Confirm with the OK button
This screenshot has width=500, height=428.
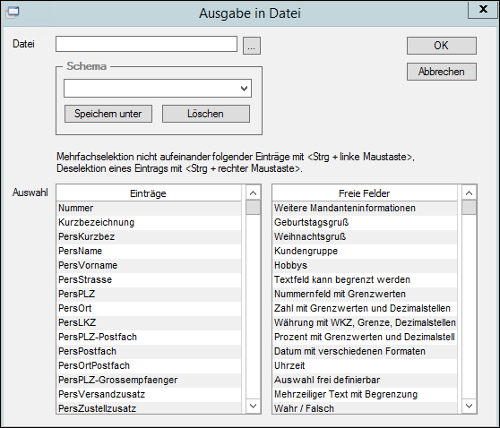(441, 46)
